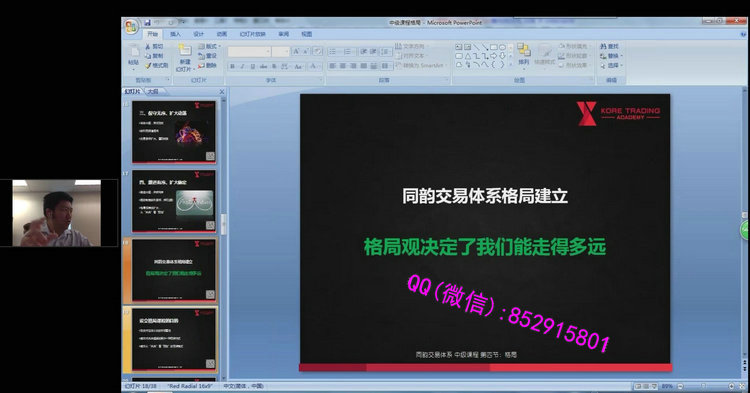Image resolution: width=750 pixels, height=393 pixels.
Task: Switch to the Insert (插入) ribbon tab
Action: point(176,34)
